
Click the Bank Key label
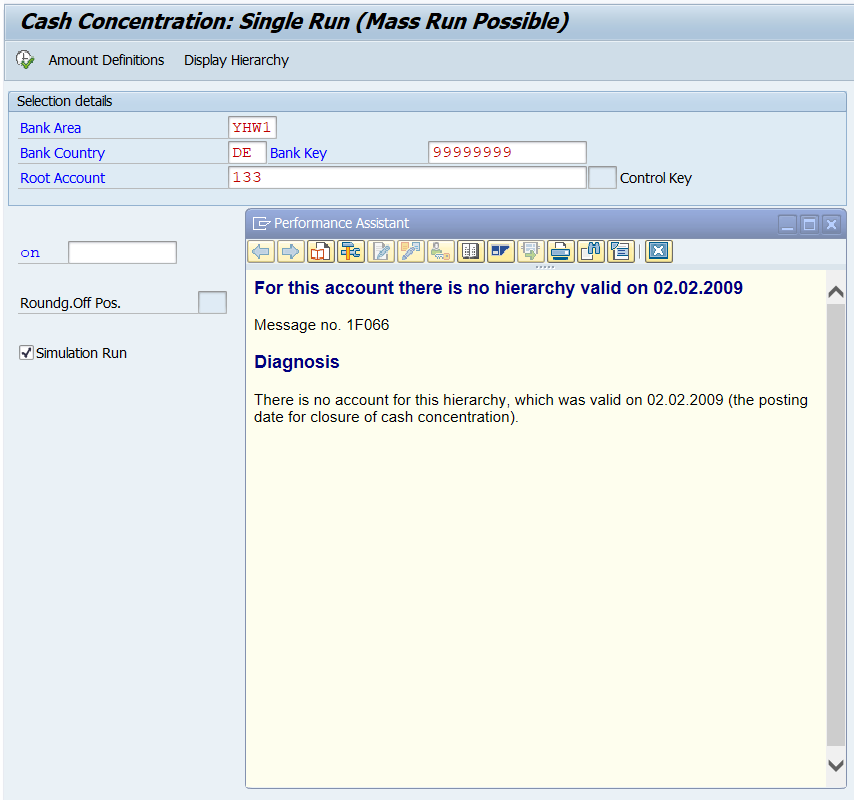[298, 153]
